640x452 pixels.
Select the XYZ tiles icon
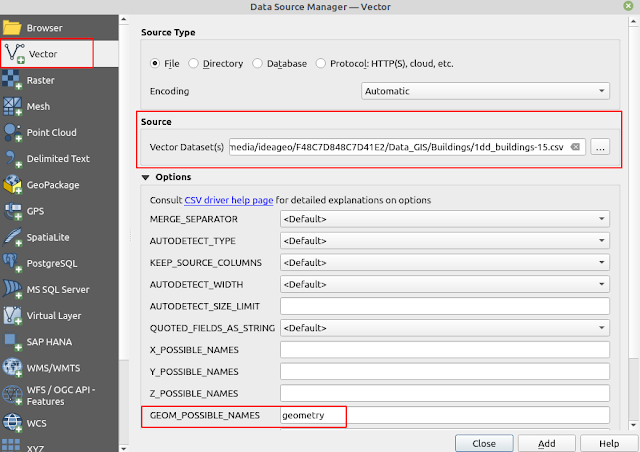point(12,446)
